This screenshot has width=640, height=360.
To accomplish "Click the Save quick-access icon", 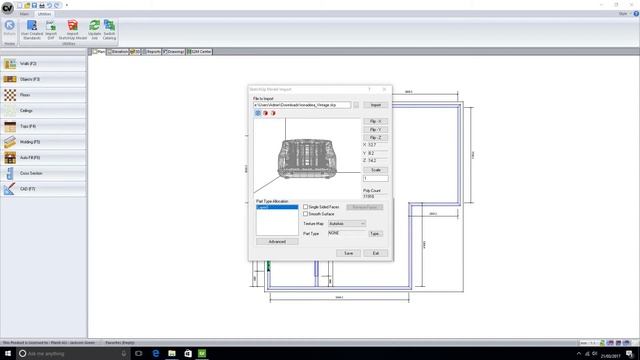I will [x=34, y=5].
